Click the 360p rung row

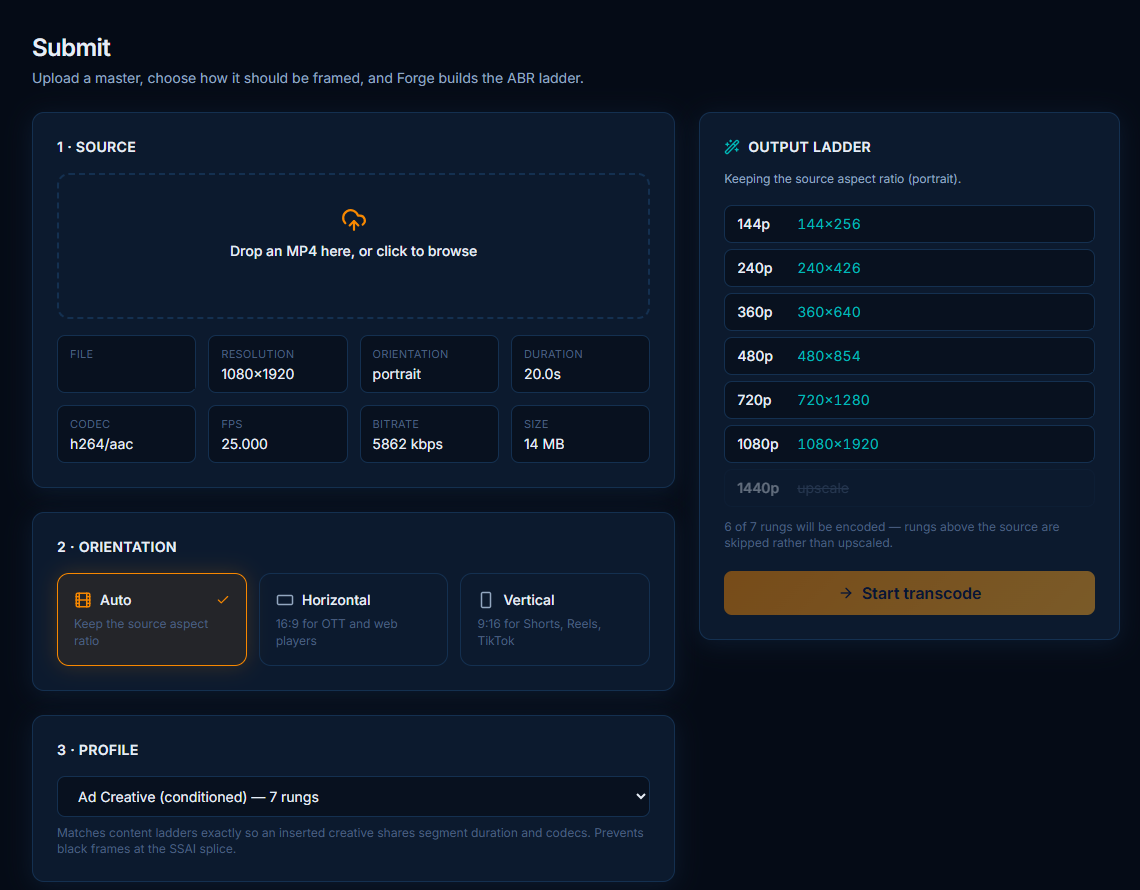pos(909,312)
